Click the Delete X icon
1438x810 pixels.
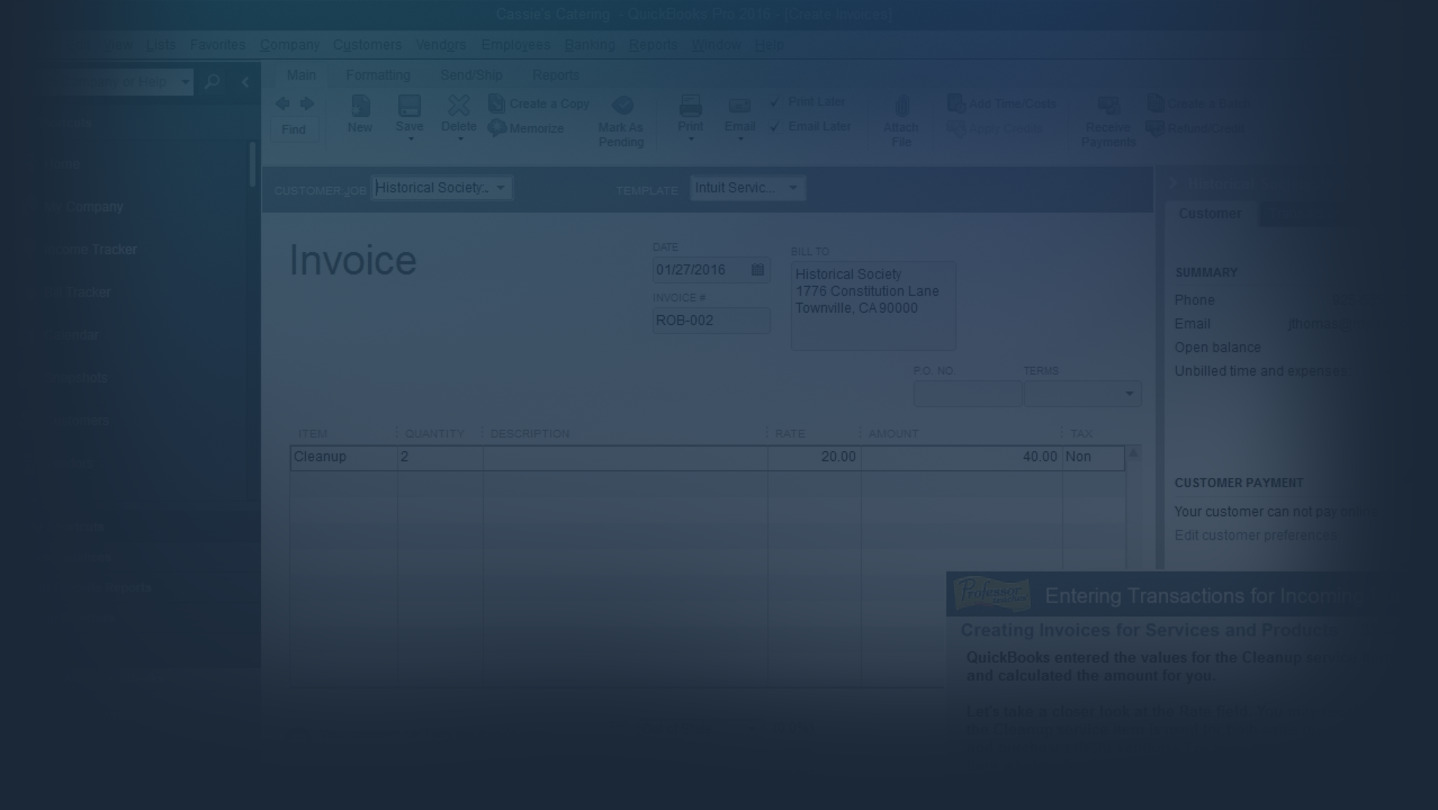click(458, 105)
